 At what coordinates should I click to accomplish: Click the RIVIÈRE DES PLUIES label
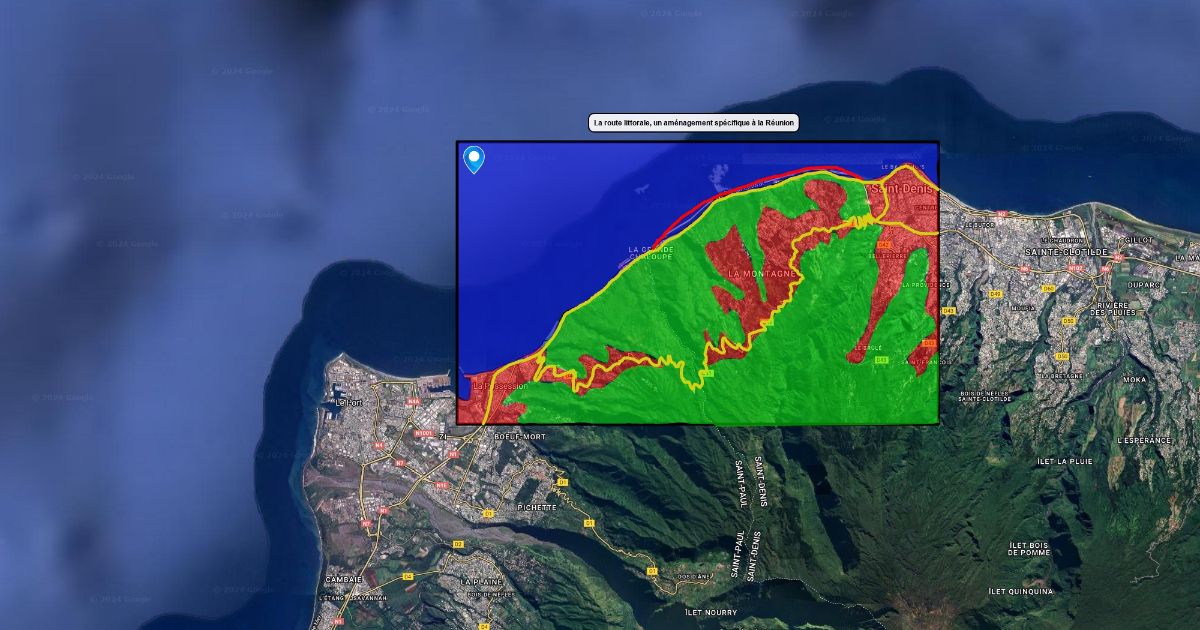point(1114,310)
